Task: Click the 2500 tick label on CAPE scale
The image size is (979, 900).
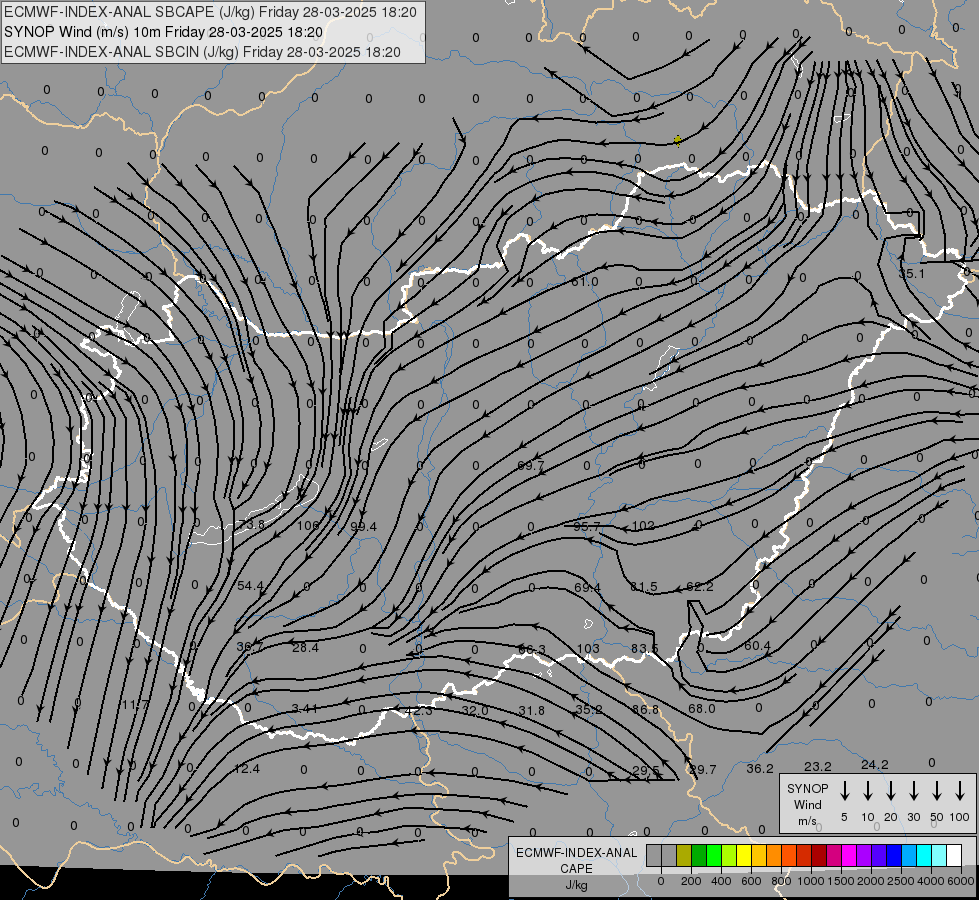Action: pyautogui.click(x=901, y=881)
